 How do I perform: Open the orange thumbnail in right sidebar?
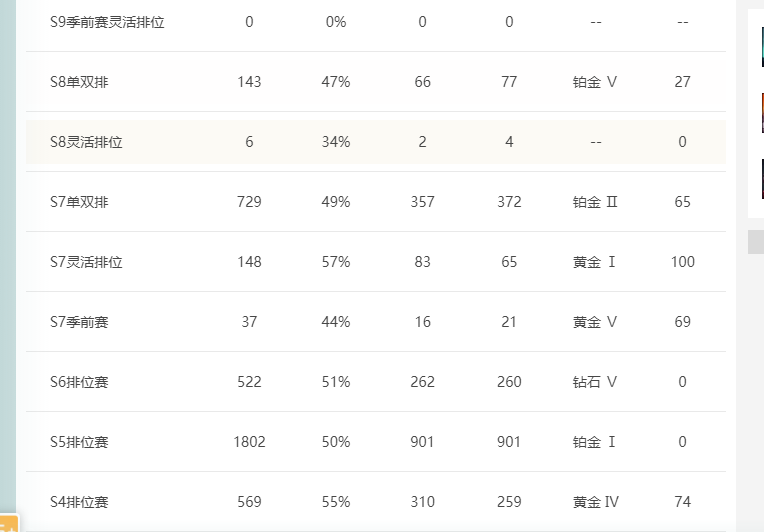coord(763,113)
